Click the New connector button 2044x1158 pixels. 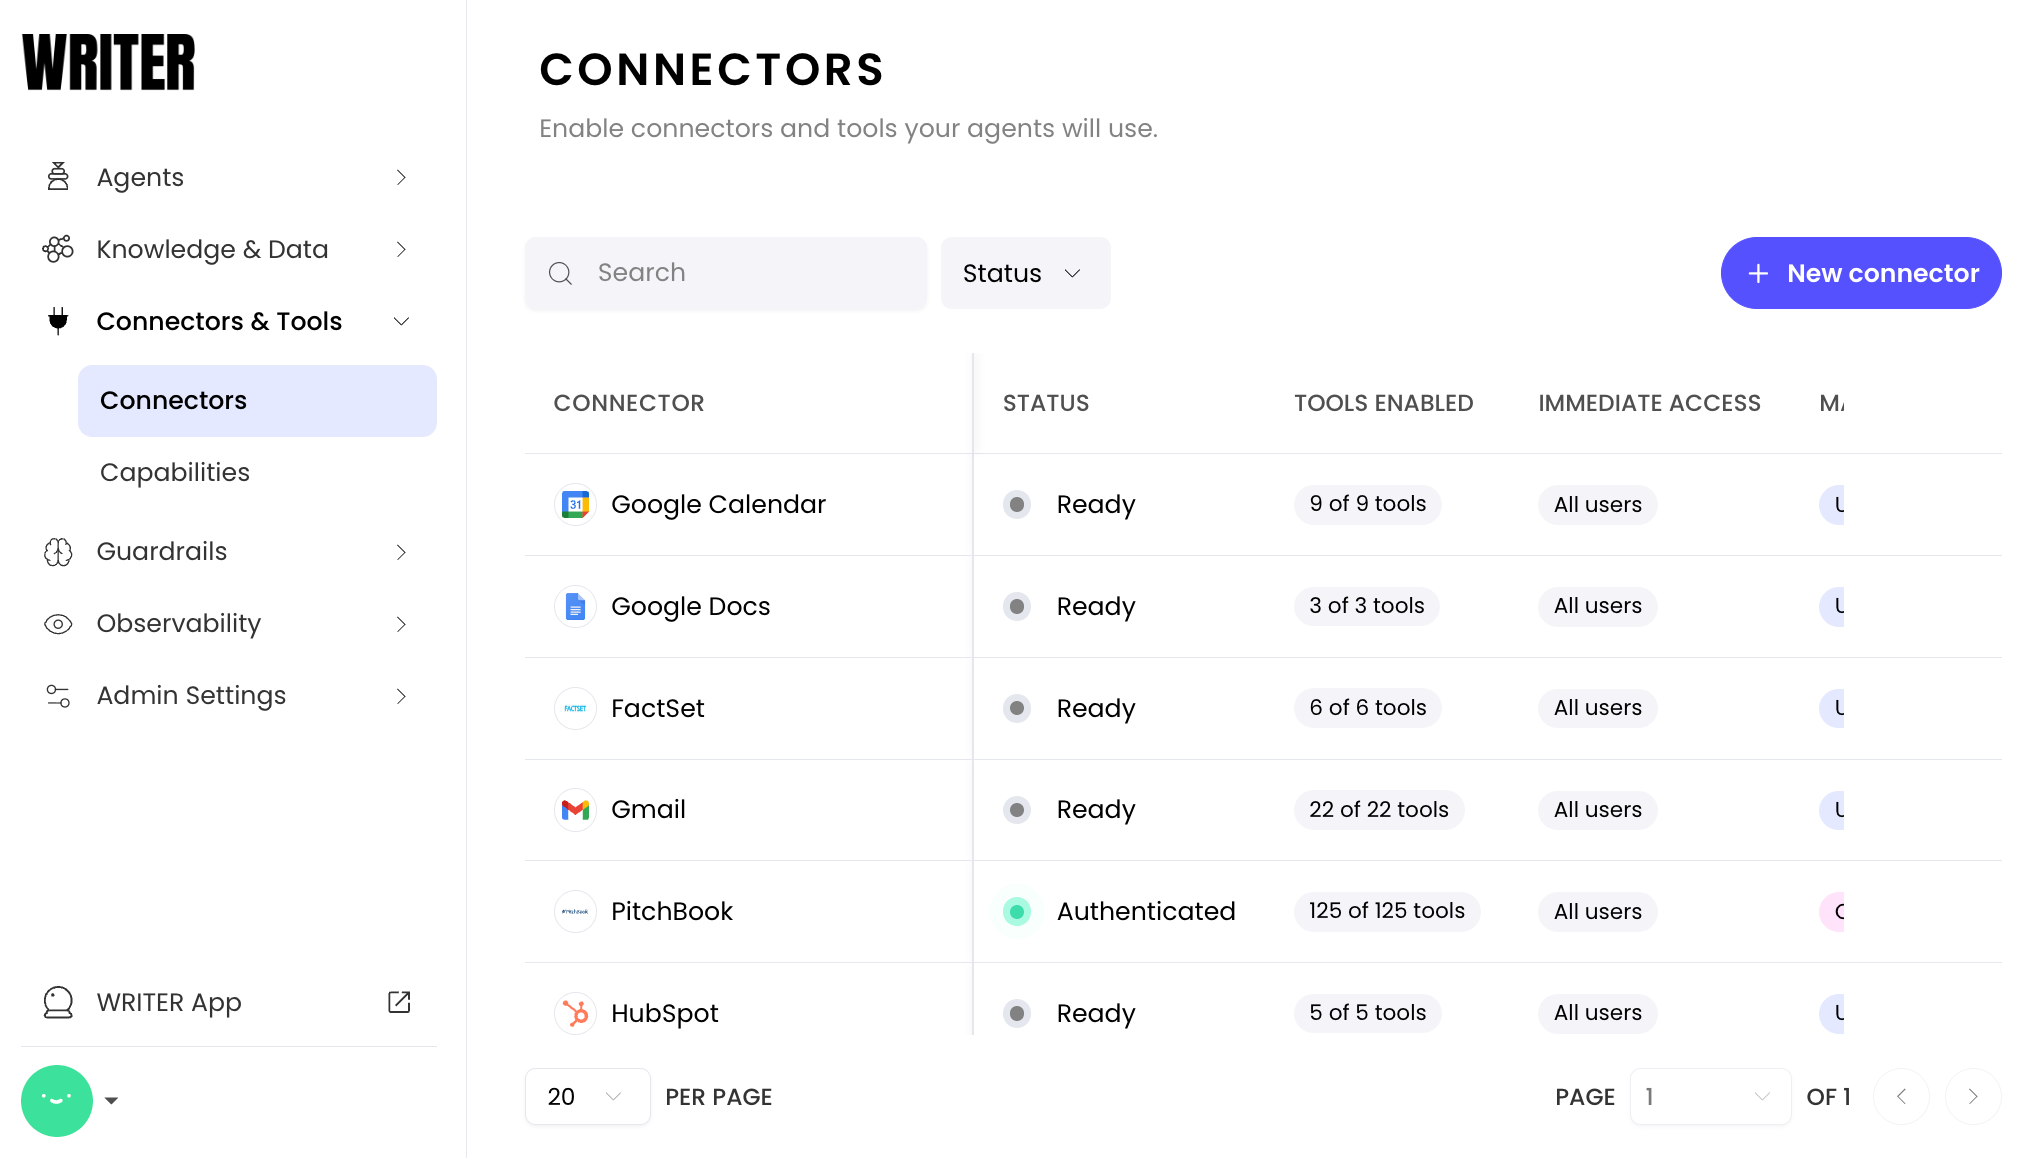tap(1860, 273)
